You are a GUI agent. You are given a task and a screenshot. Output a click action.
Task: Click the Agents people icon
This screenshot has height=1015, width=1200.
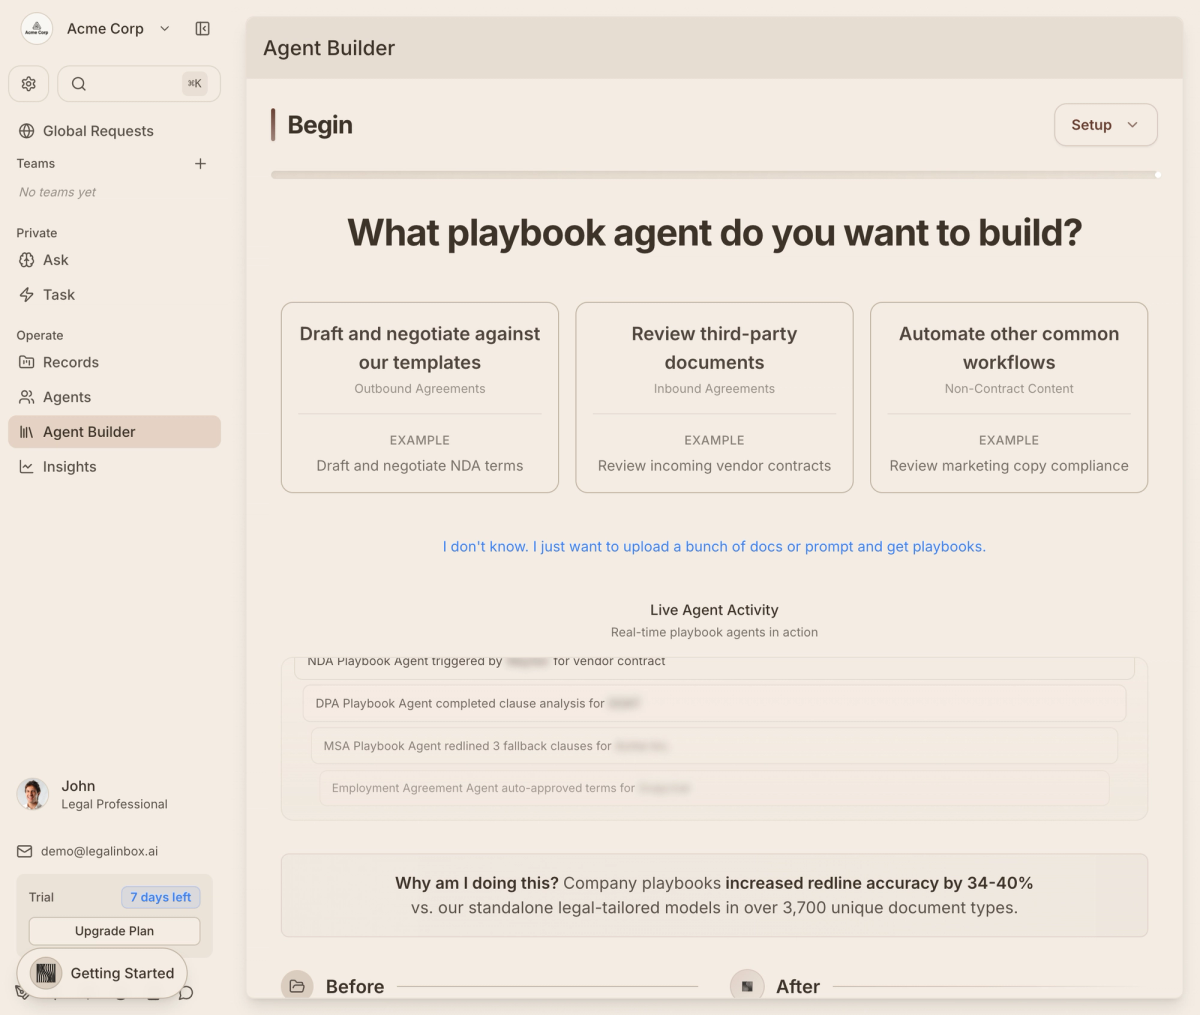point(27,397)
